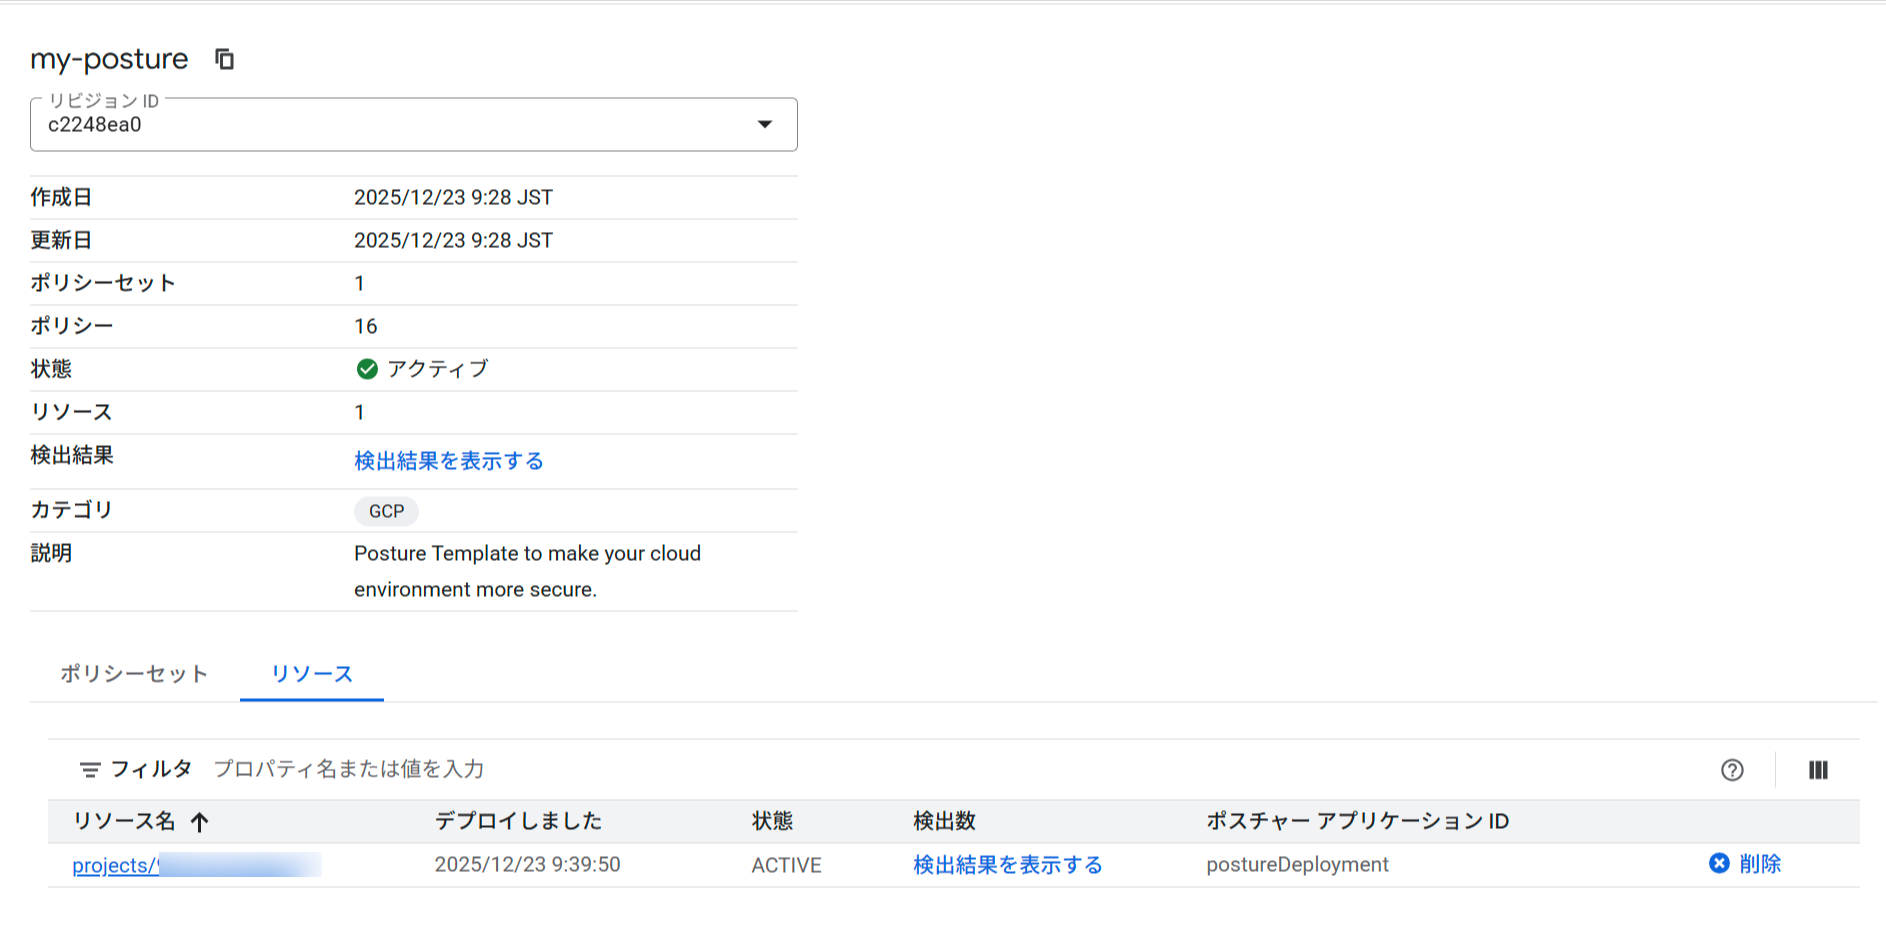Image resolution: width=1886 pixels, height=937 pixels.
Task: Open the filter funnel icon above the table
Action: (x=90, y=769)
